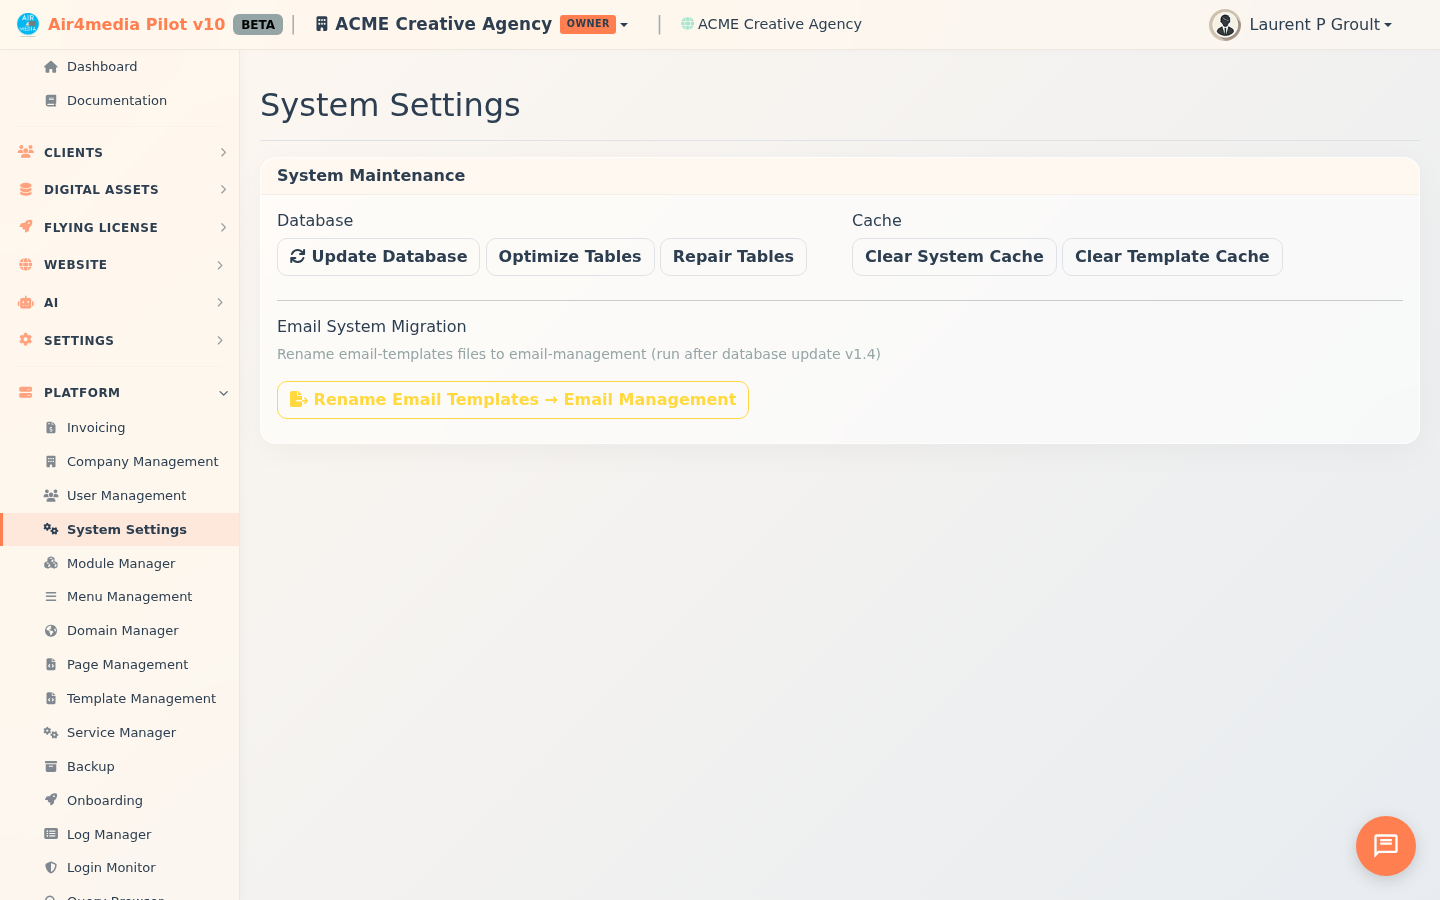1440x900 pixels.
Task: Click Rename Email Templates to Email Management
Action: 512,399
